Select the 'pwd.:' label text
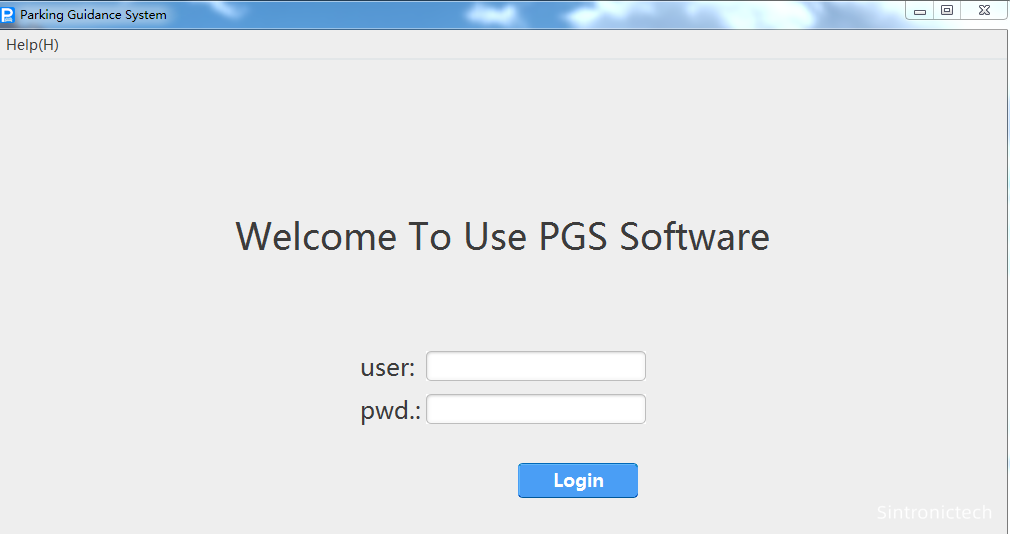Screen dimensions: 1010x534 pos(390,411)
